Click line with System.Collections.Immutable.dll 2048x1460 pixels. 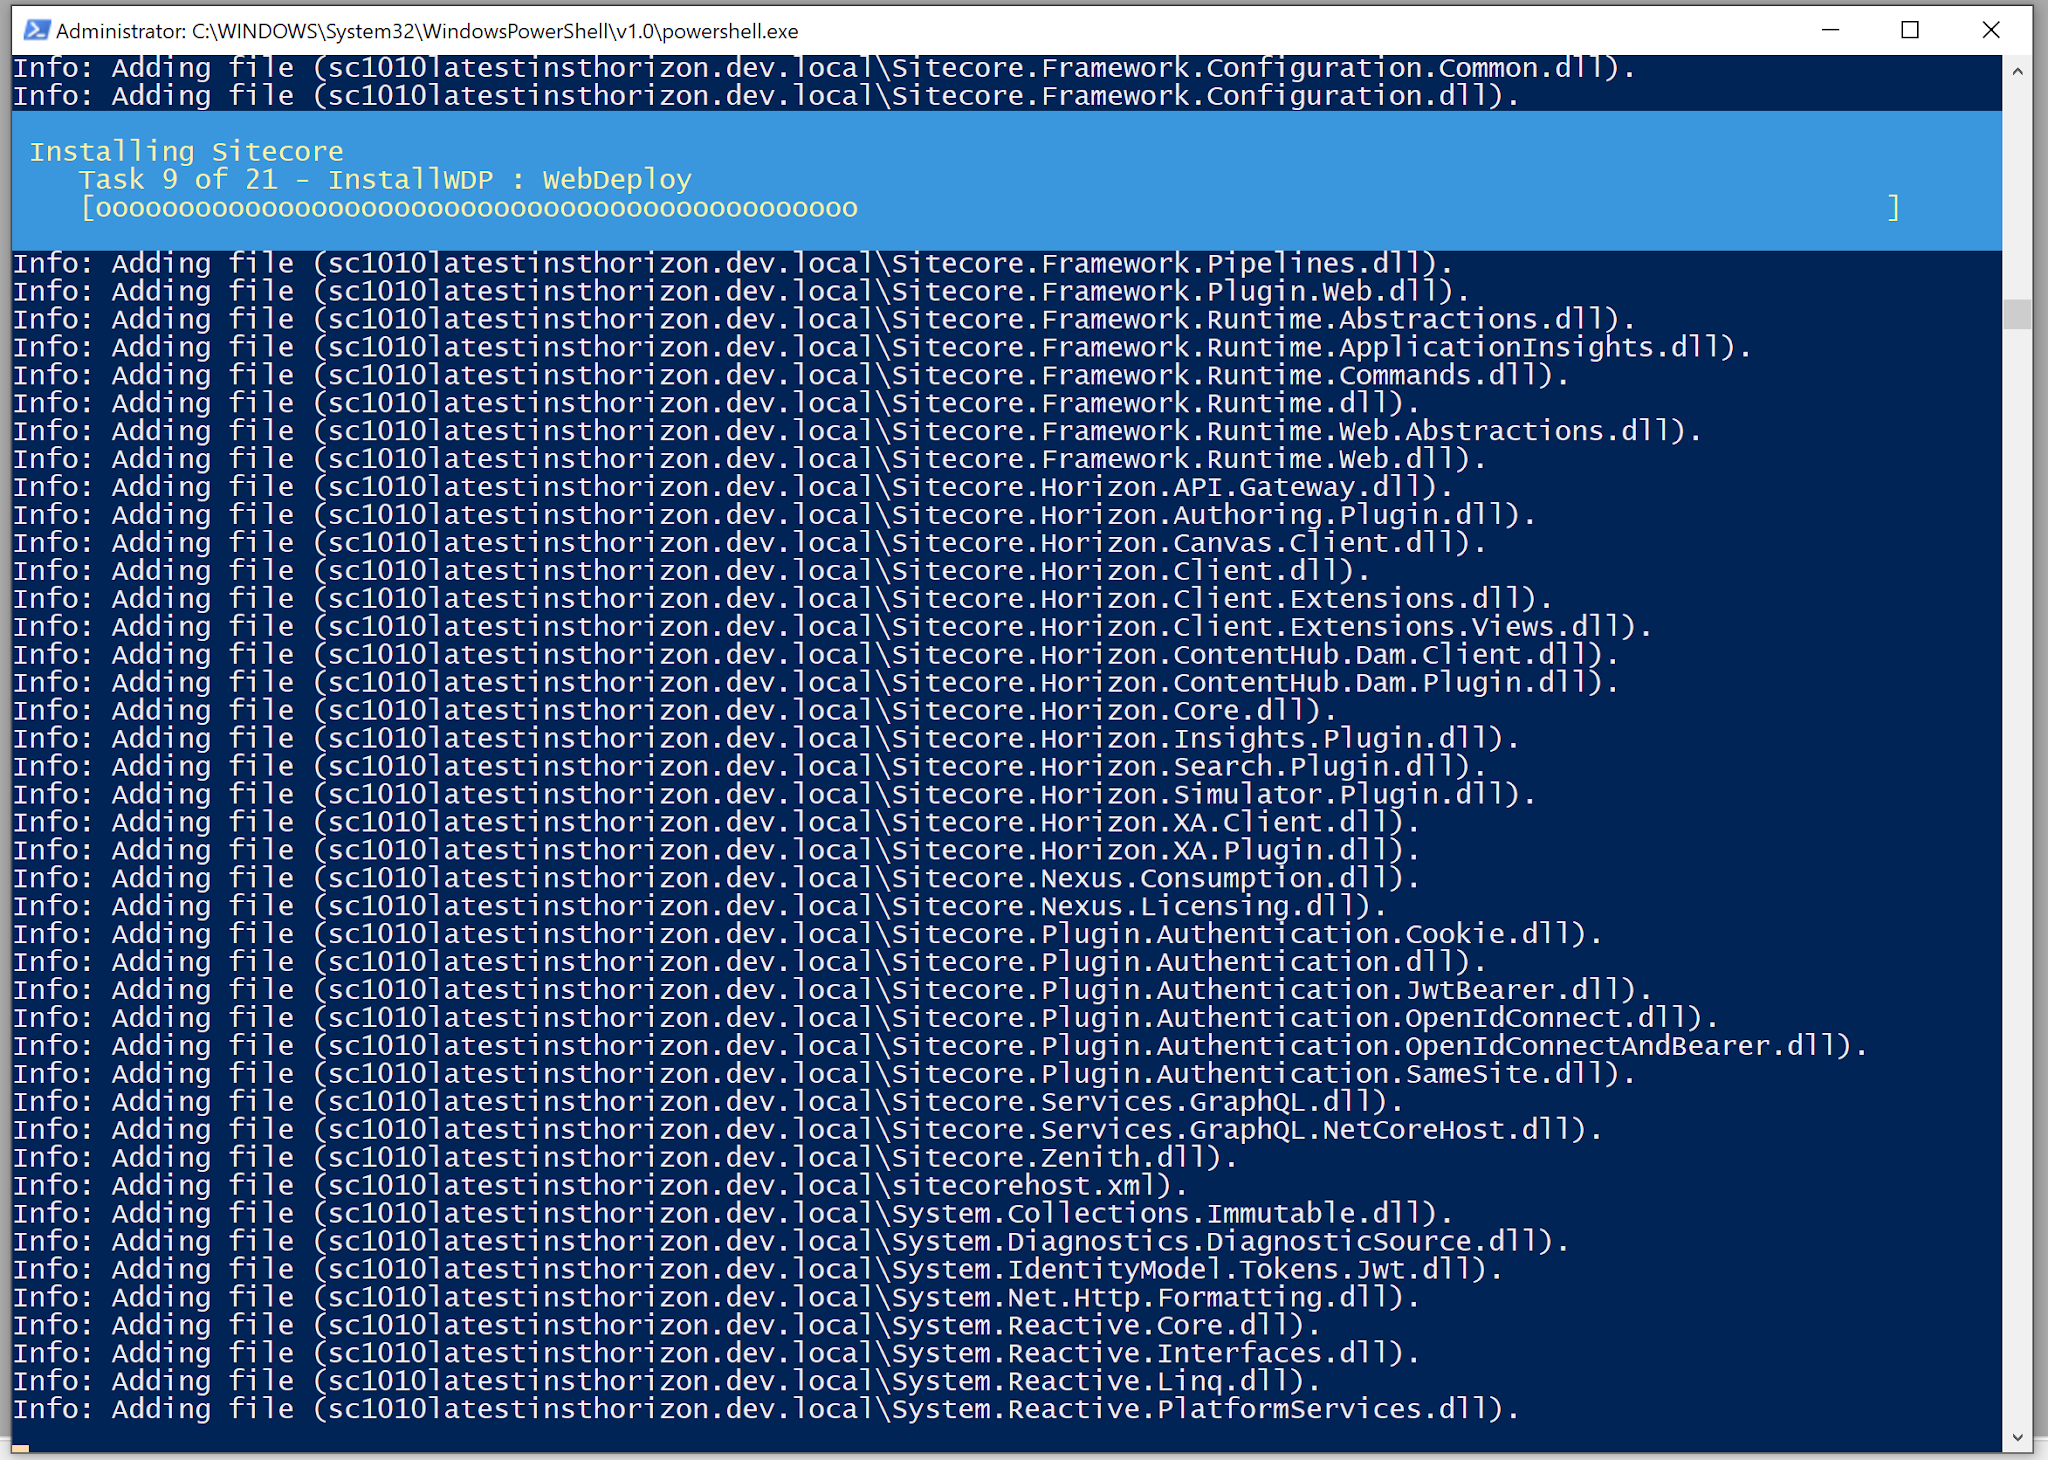pos(733,1216)
